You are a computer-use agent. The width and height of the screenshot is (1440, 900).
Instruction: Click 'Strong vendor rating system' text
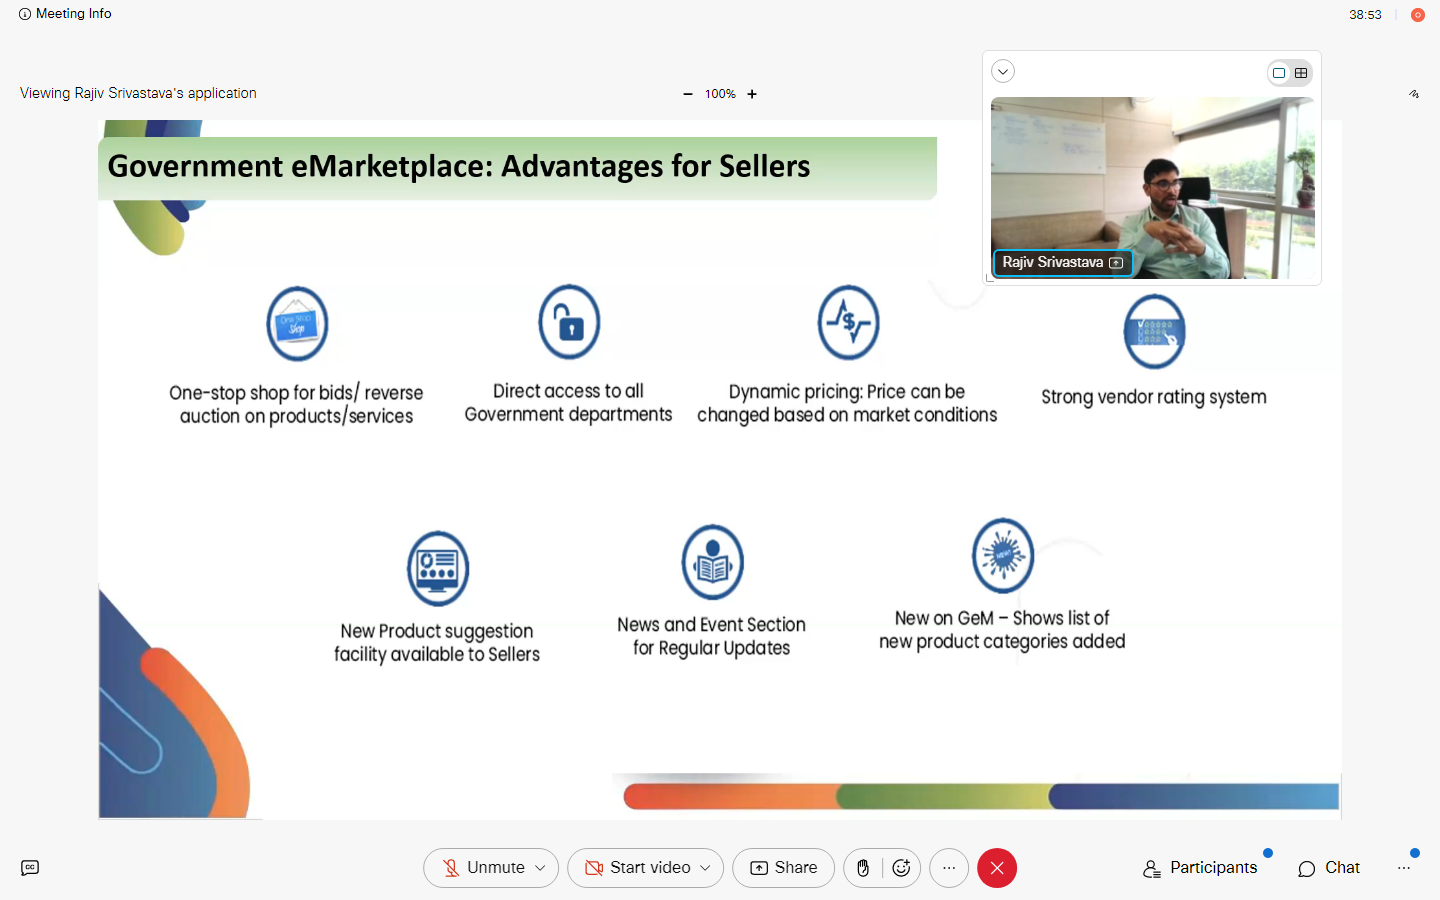coord(1154,397)
